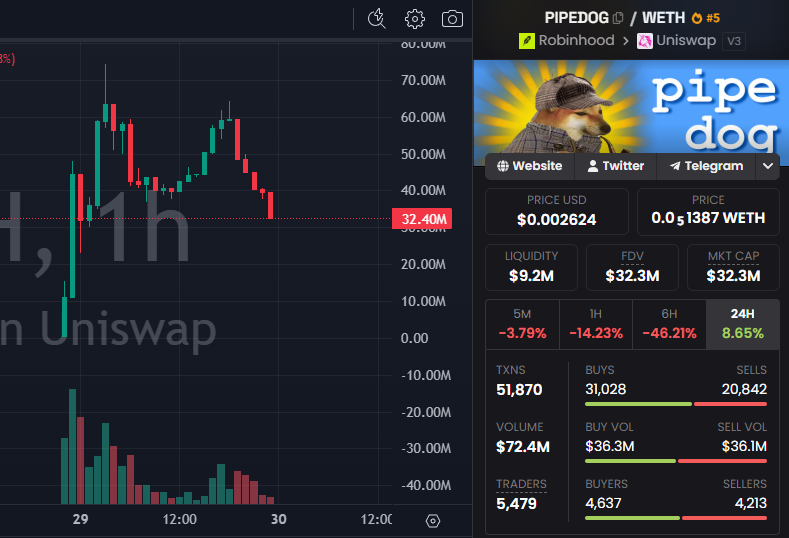Click the BUYERS count 4,637
This screenshot has height=538, width=789.
pos(603,503)
